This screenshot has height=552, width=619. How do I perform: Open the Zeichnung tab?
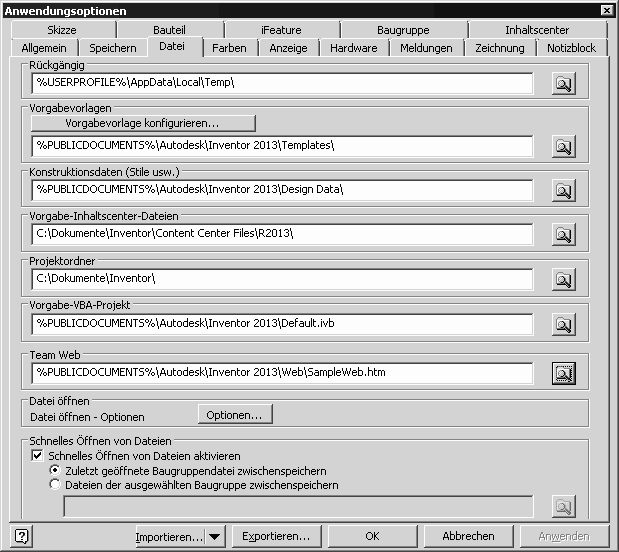[499, 48]
